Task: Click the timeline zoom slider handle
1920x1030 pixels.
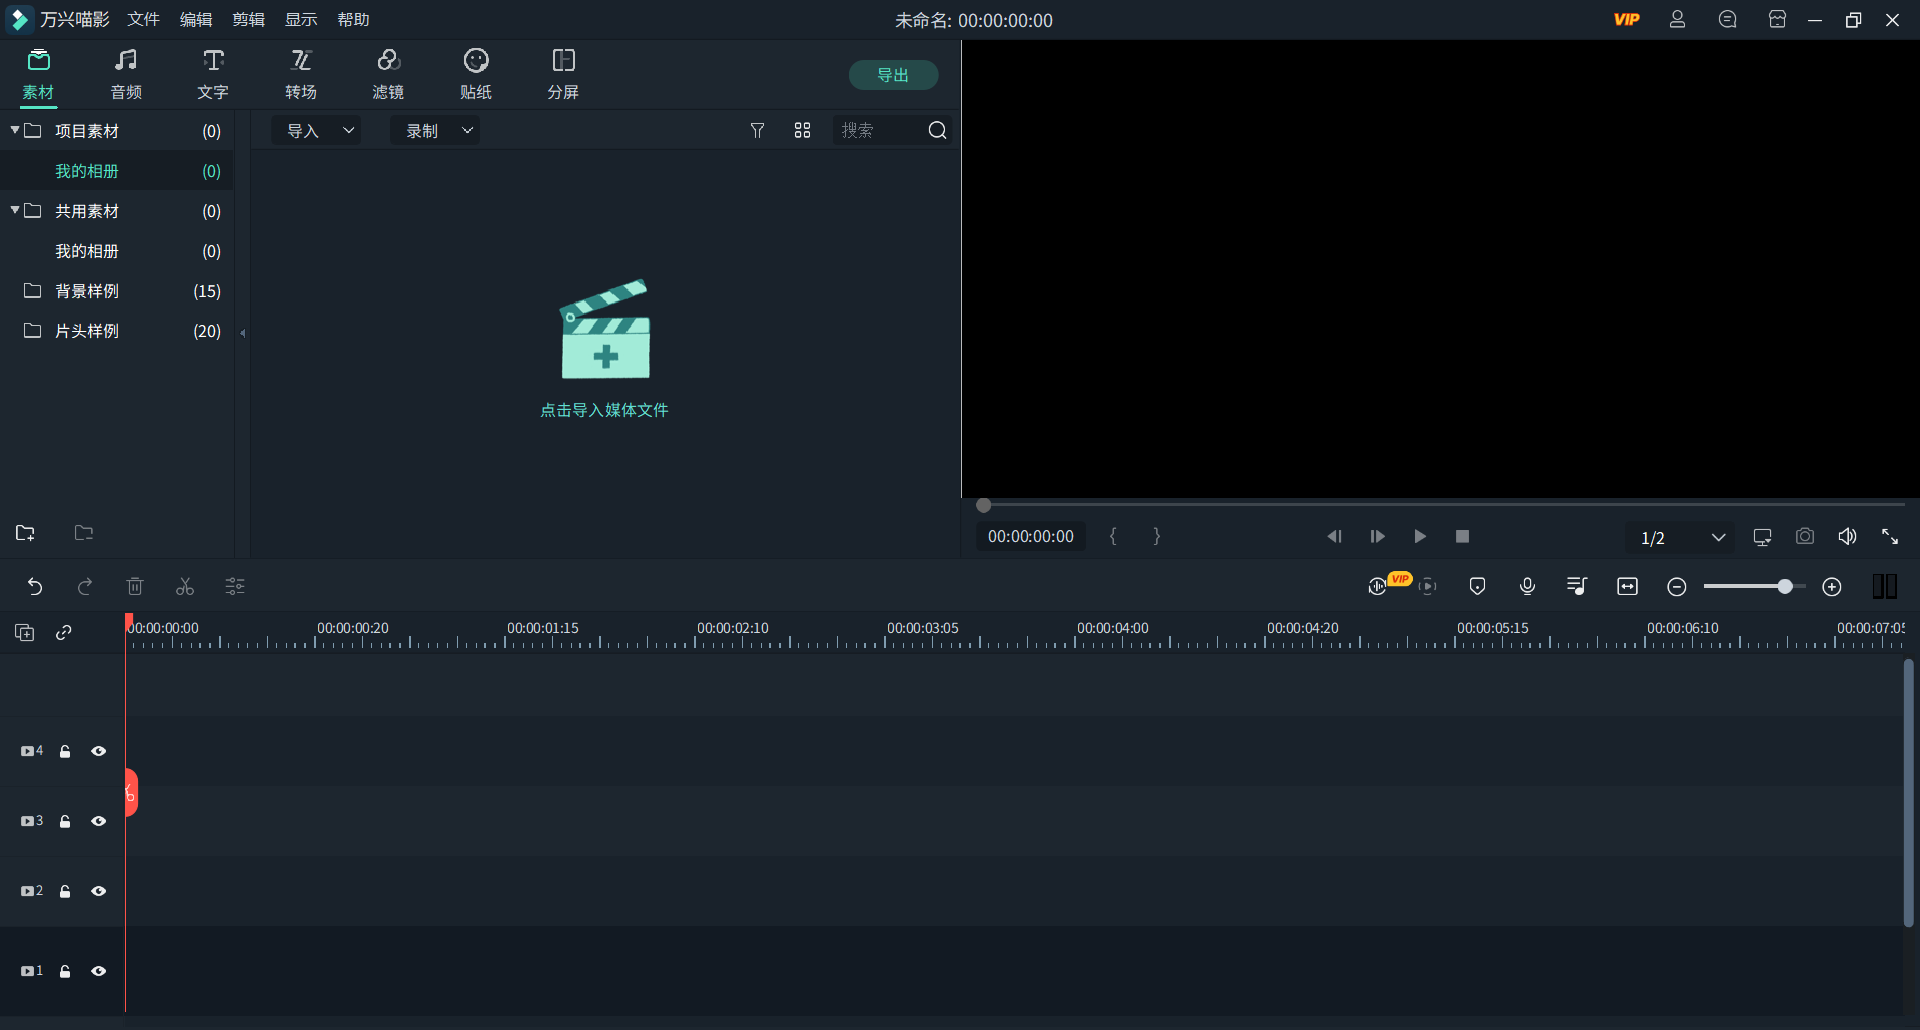Action: [x=1785, y=587]
